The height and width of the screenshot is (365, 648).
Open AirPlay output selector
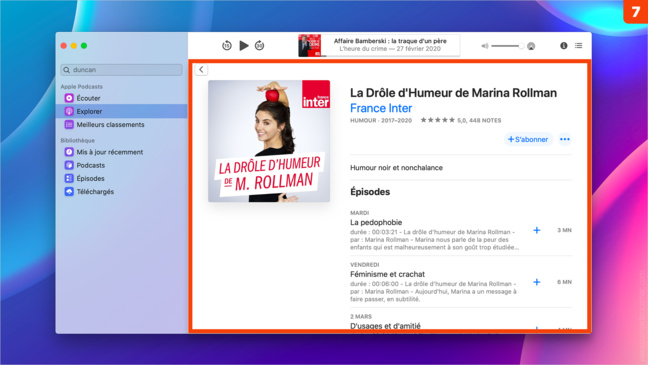[531, 46]
